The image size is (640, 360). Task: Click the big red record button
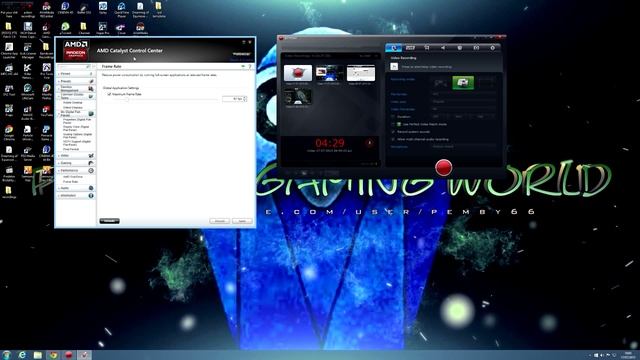coord(443,167)
